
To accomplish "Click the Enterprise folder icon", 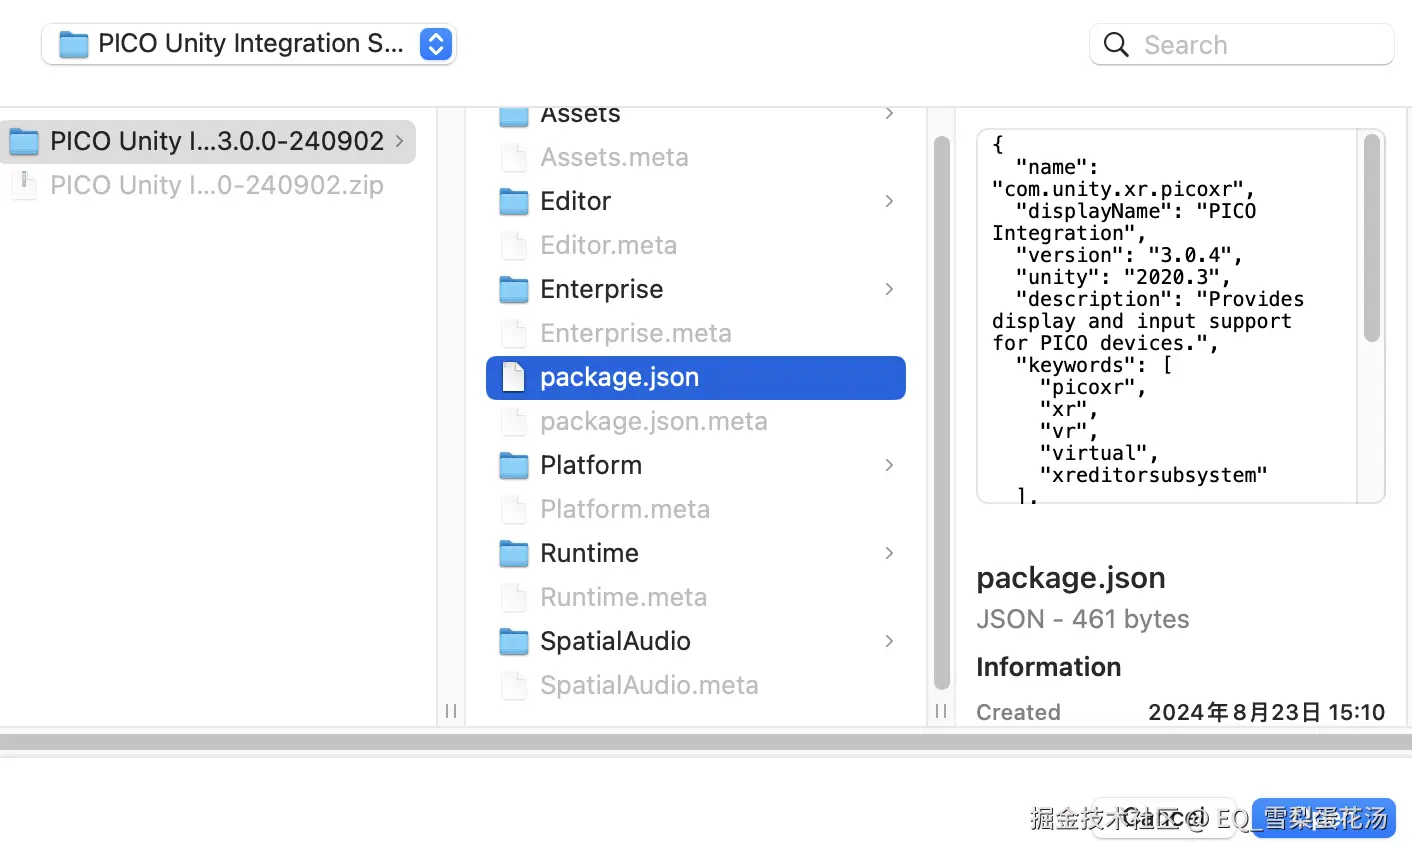I will click(x=514, y=290).
